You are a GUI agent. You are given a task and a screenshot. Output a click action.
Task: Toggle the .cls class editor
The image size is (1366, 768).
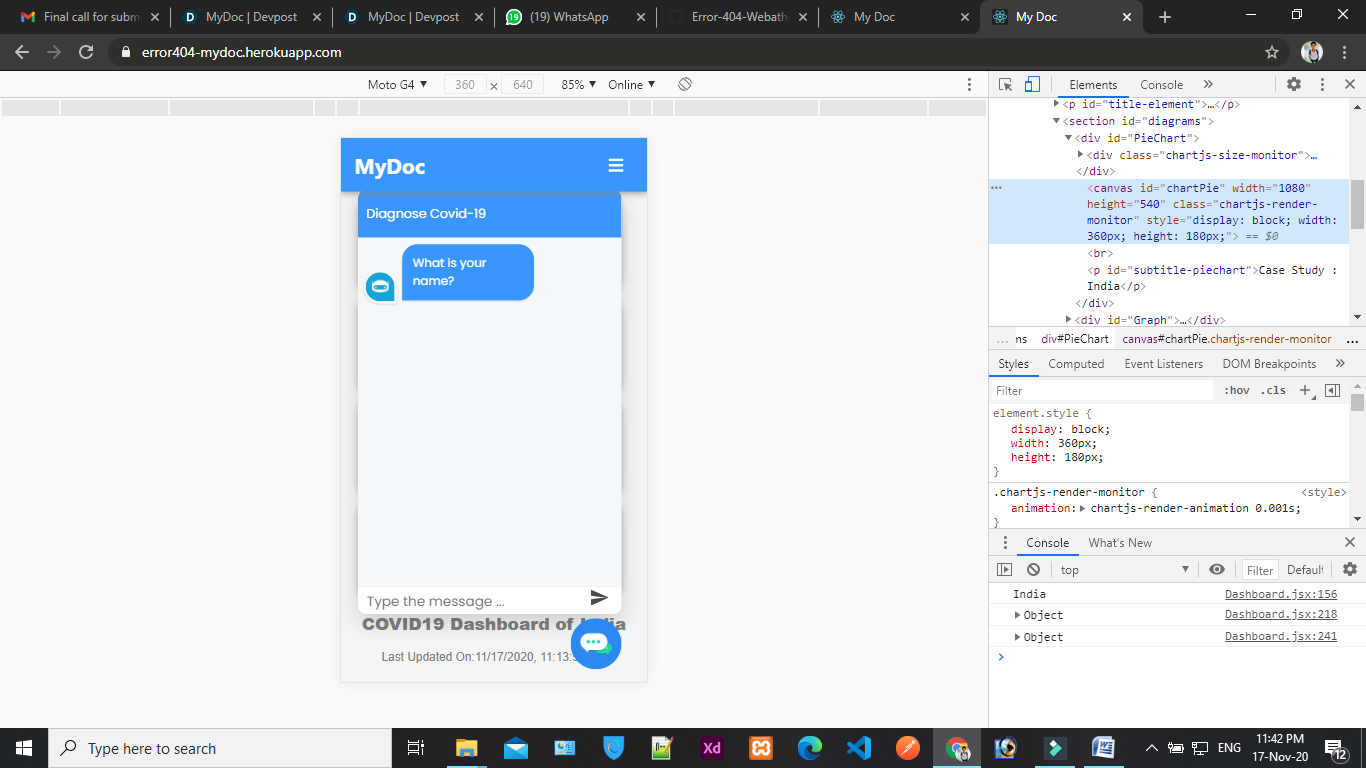pos(1273,391)
